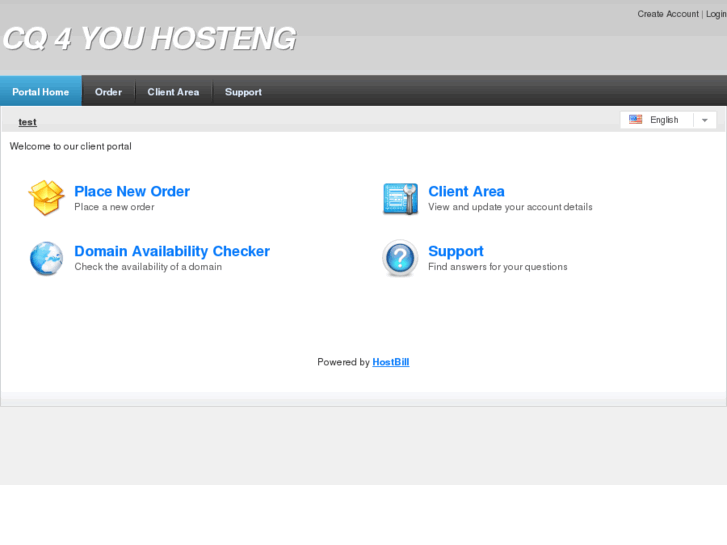Click the Place New Order box icon

coord(46,198)
